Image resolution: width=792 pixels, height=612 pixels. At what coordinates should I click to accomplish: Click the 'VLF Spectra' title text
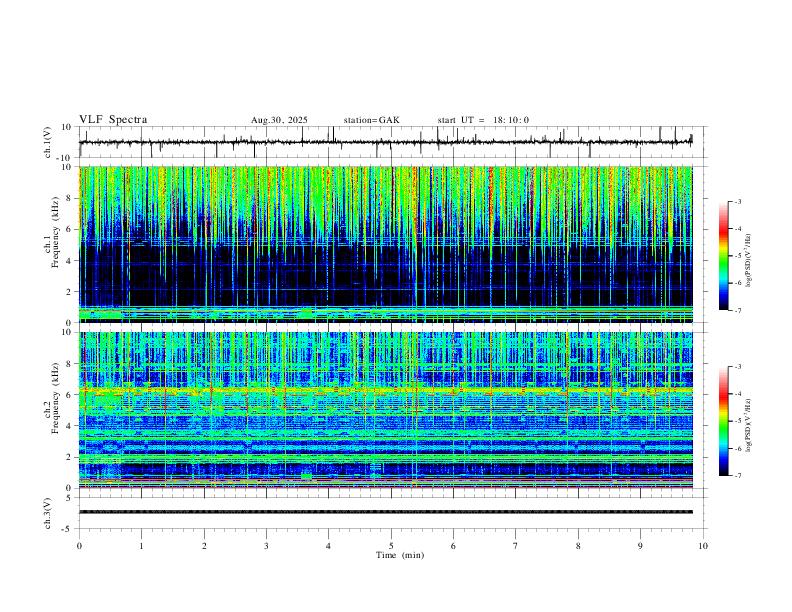click(113, 120)
